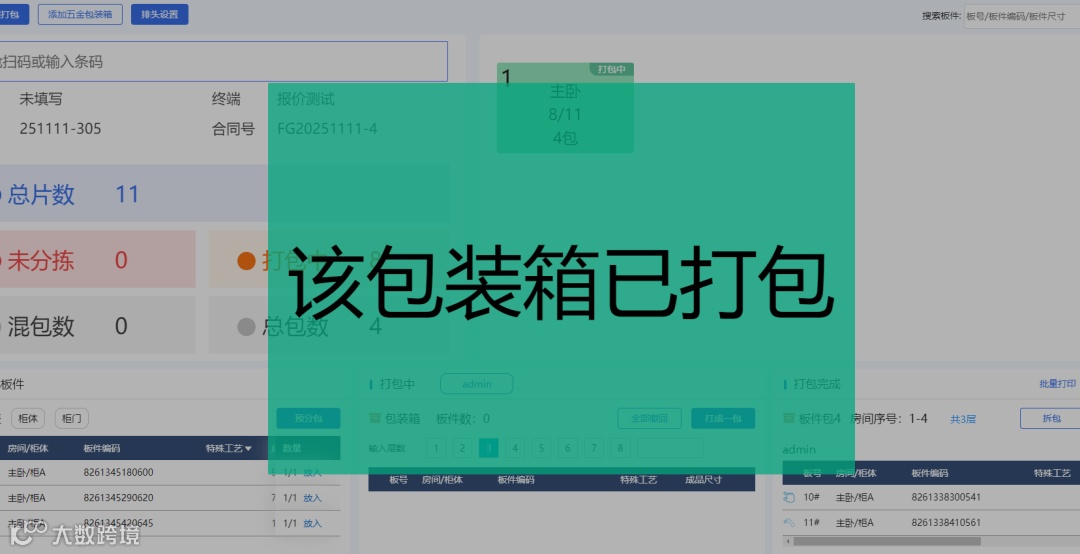Click 成品尺寸 column header in 打包中 table

(703, 480)
